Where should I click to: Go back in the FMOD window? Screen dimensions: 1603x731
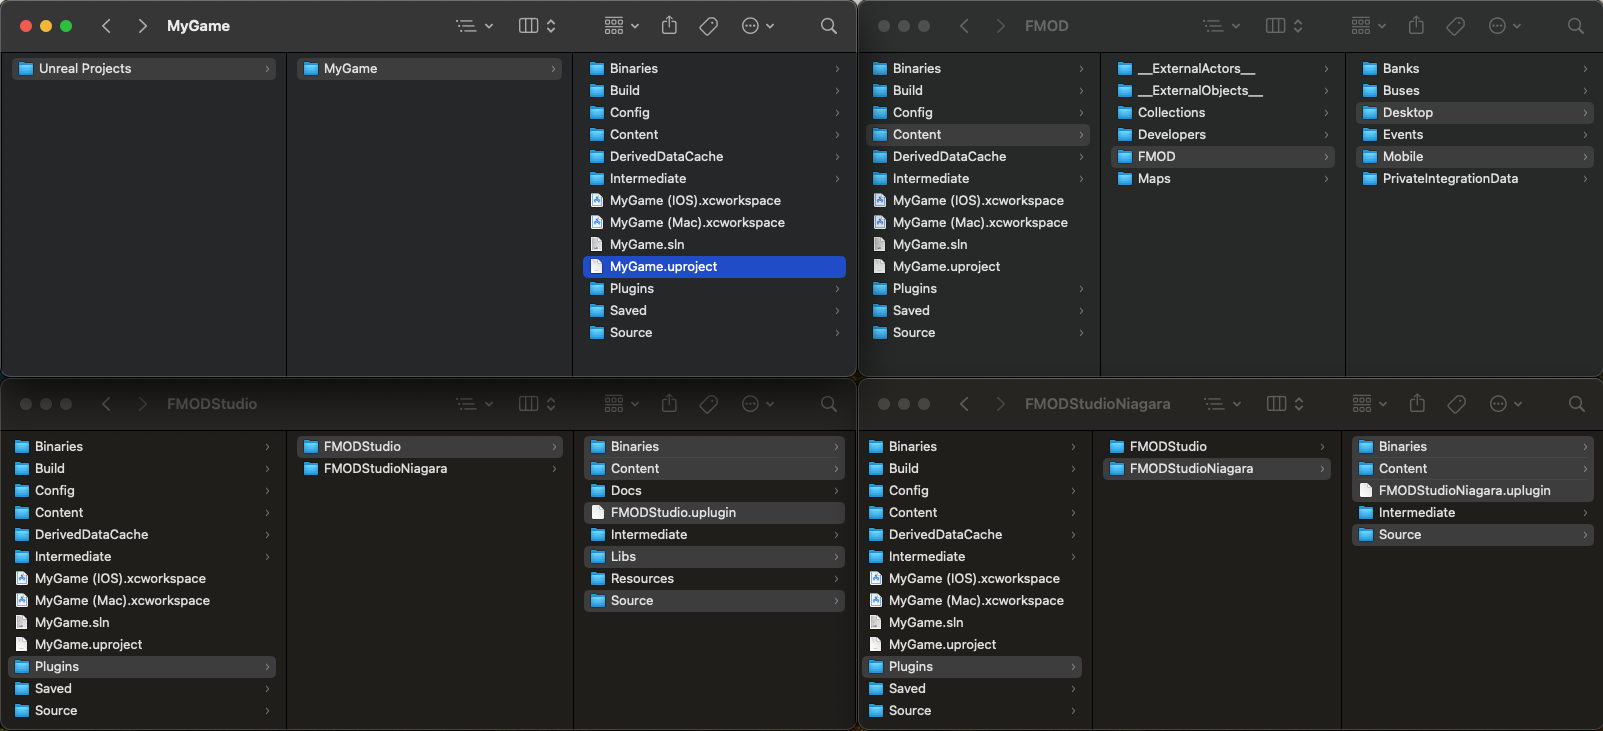tap(964, 26)
